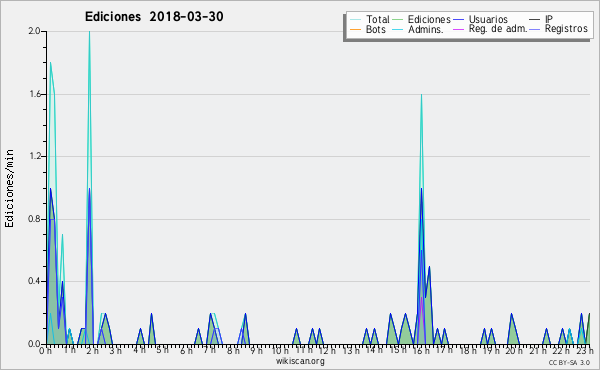
Task: Click the 1.6 tick label on y-axis
Action: pos(35,94)
